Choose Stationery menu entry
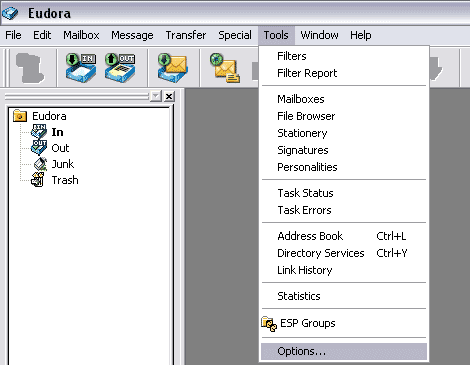 coord(344,133)
